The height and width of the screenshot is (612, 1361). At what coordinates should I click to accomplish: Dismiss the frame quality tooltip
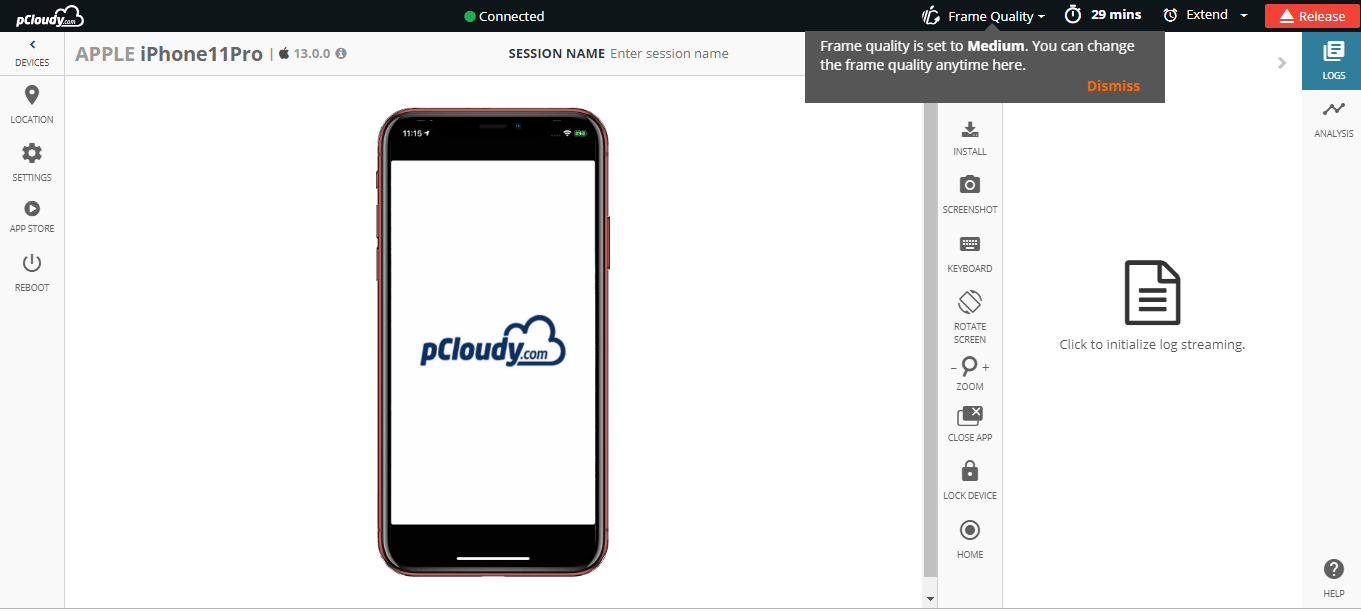(x=1113, y=86)
